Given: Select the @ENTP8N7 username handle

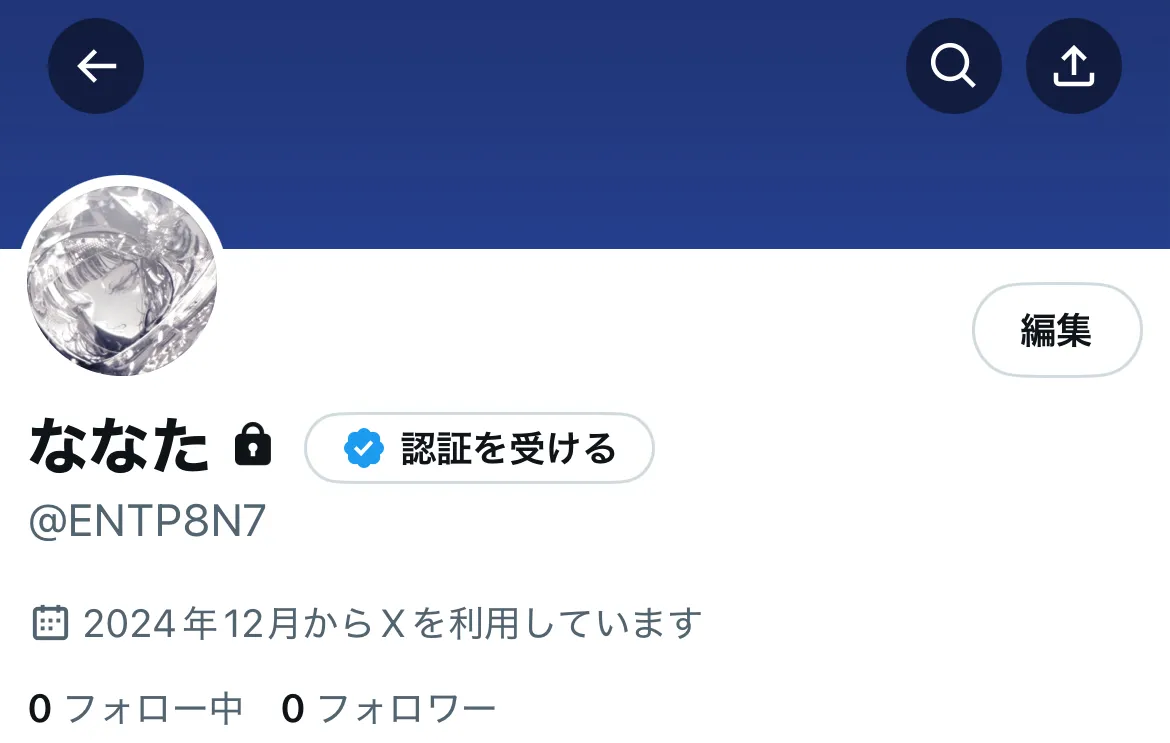Looking at the screenshot, I should [147, 521].
